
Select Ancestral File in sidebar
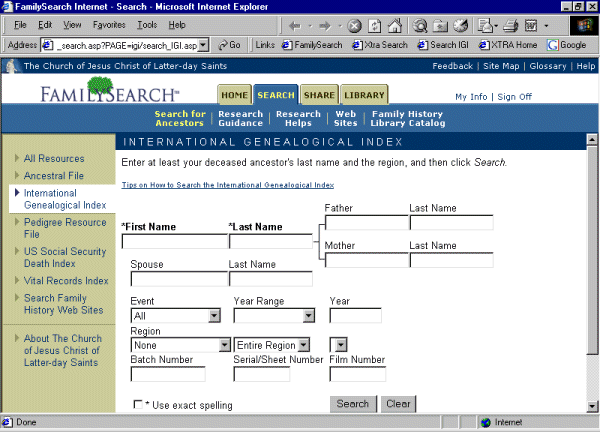tap(54, 176)
